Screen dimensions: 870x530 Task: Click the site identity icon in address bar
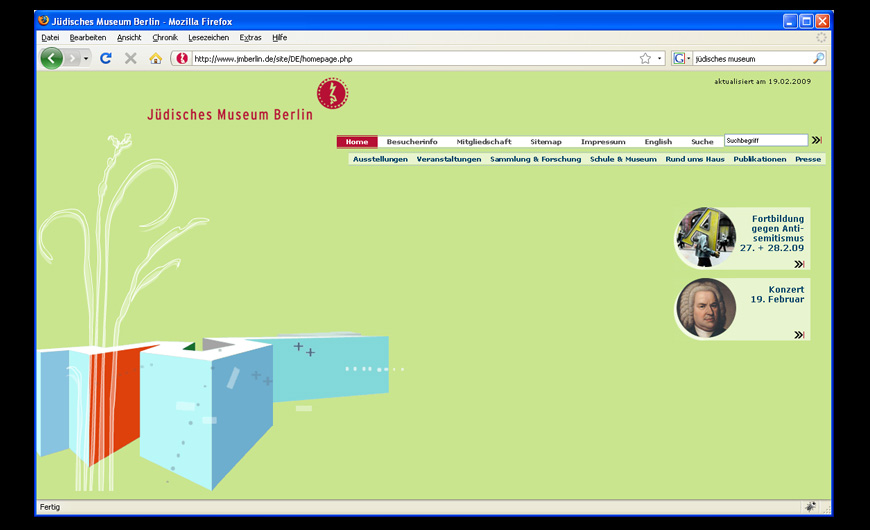point(182,58)
